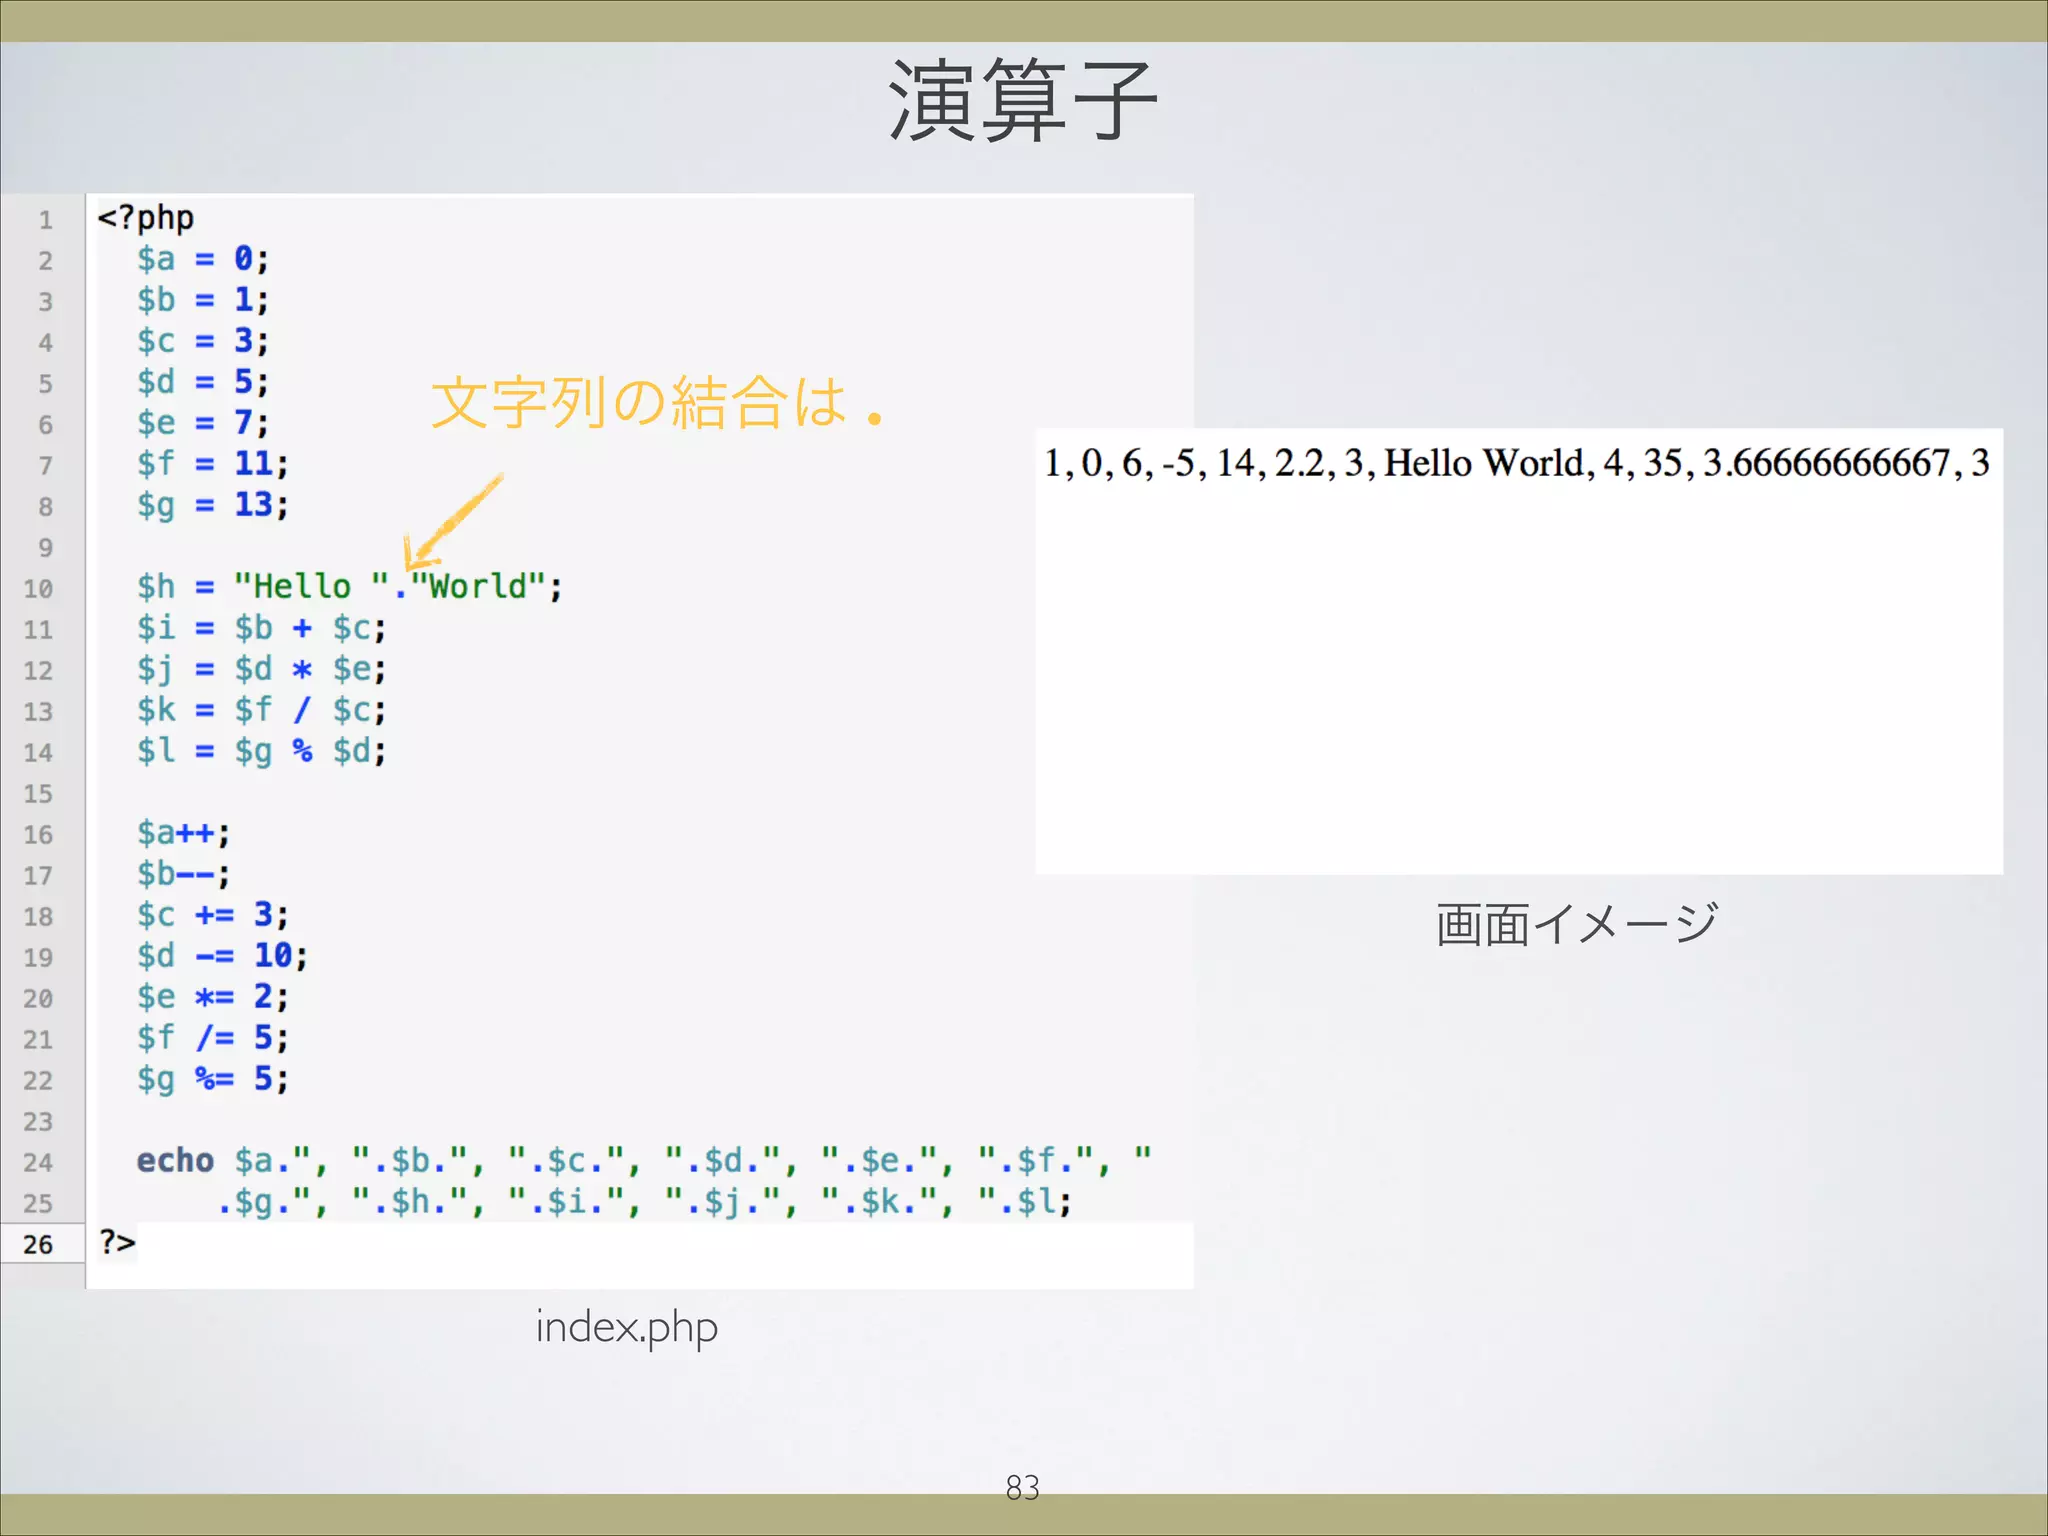Click line number 1 in the gutter
2048x1536 pixels.
(x=45, y=220)
